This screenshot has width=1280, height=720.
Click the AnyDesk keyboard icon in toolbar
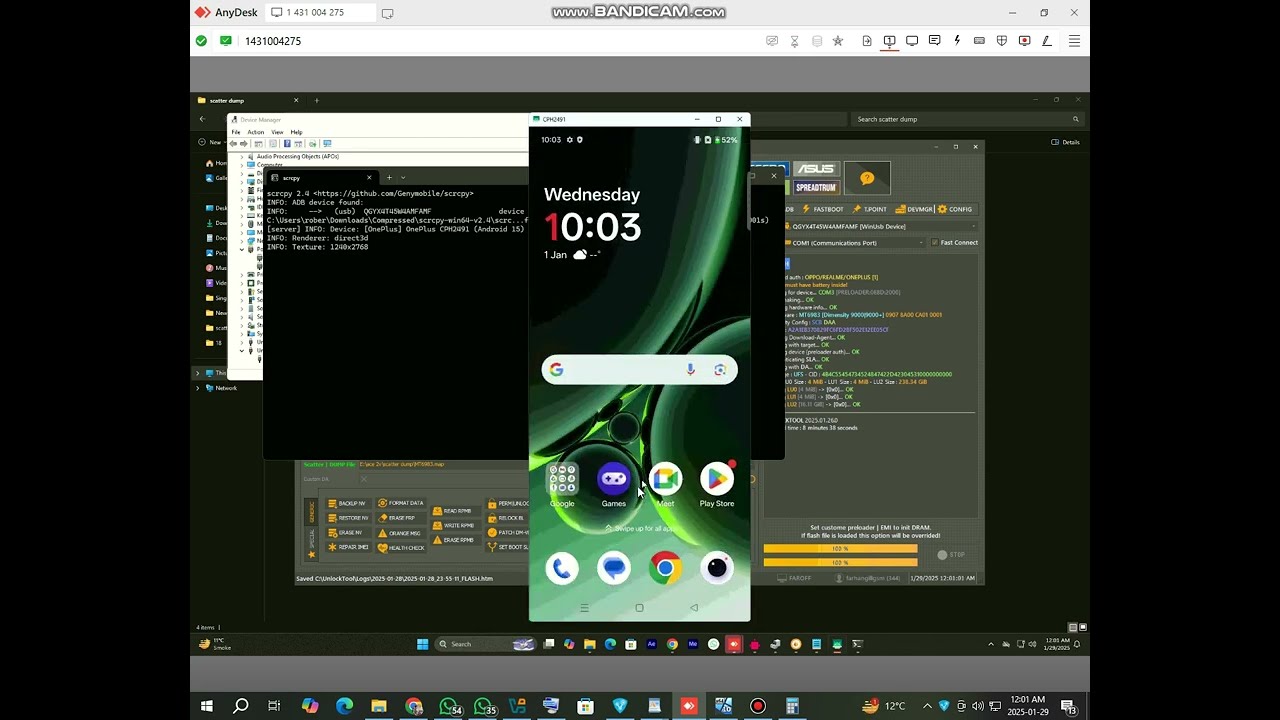[x=979, y=41]
